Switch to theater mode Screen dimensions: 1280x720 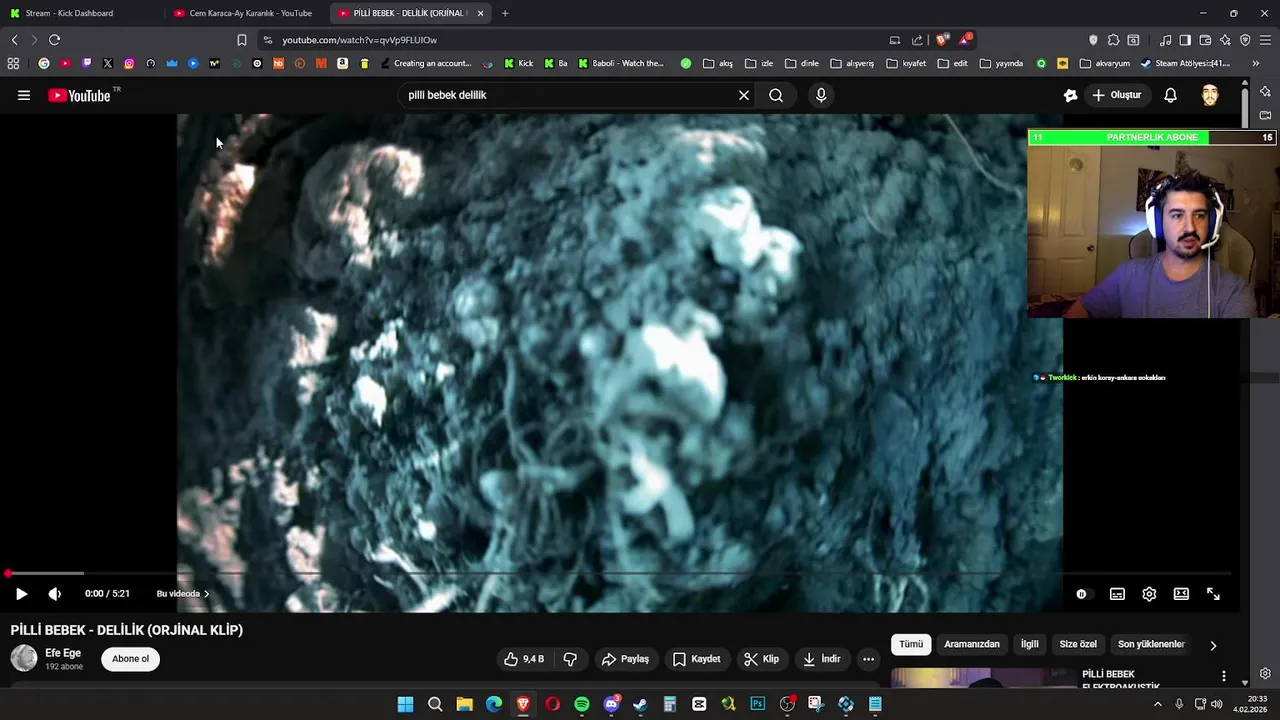click(1181, 594)
